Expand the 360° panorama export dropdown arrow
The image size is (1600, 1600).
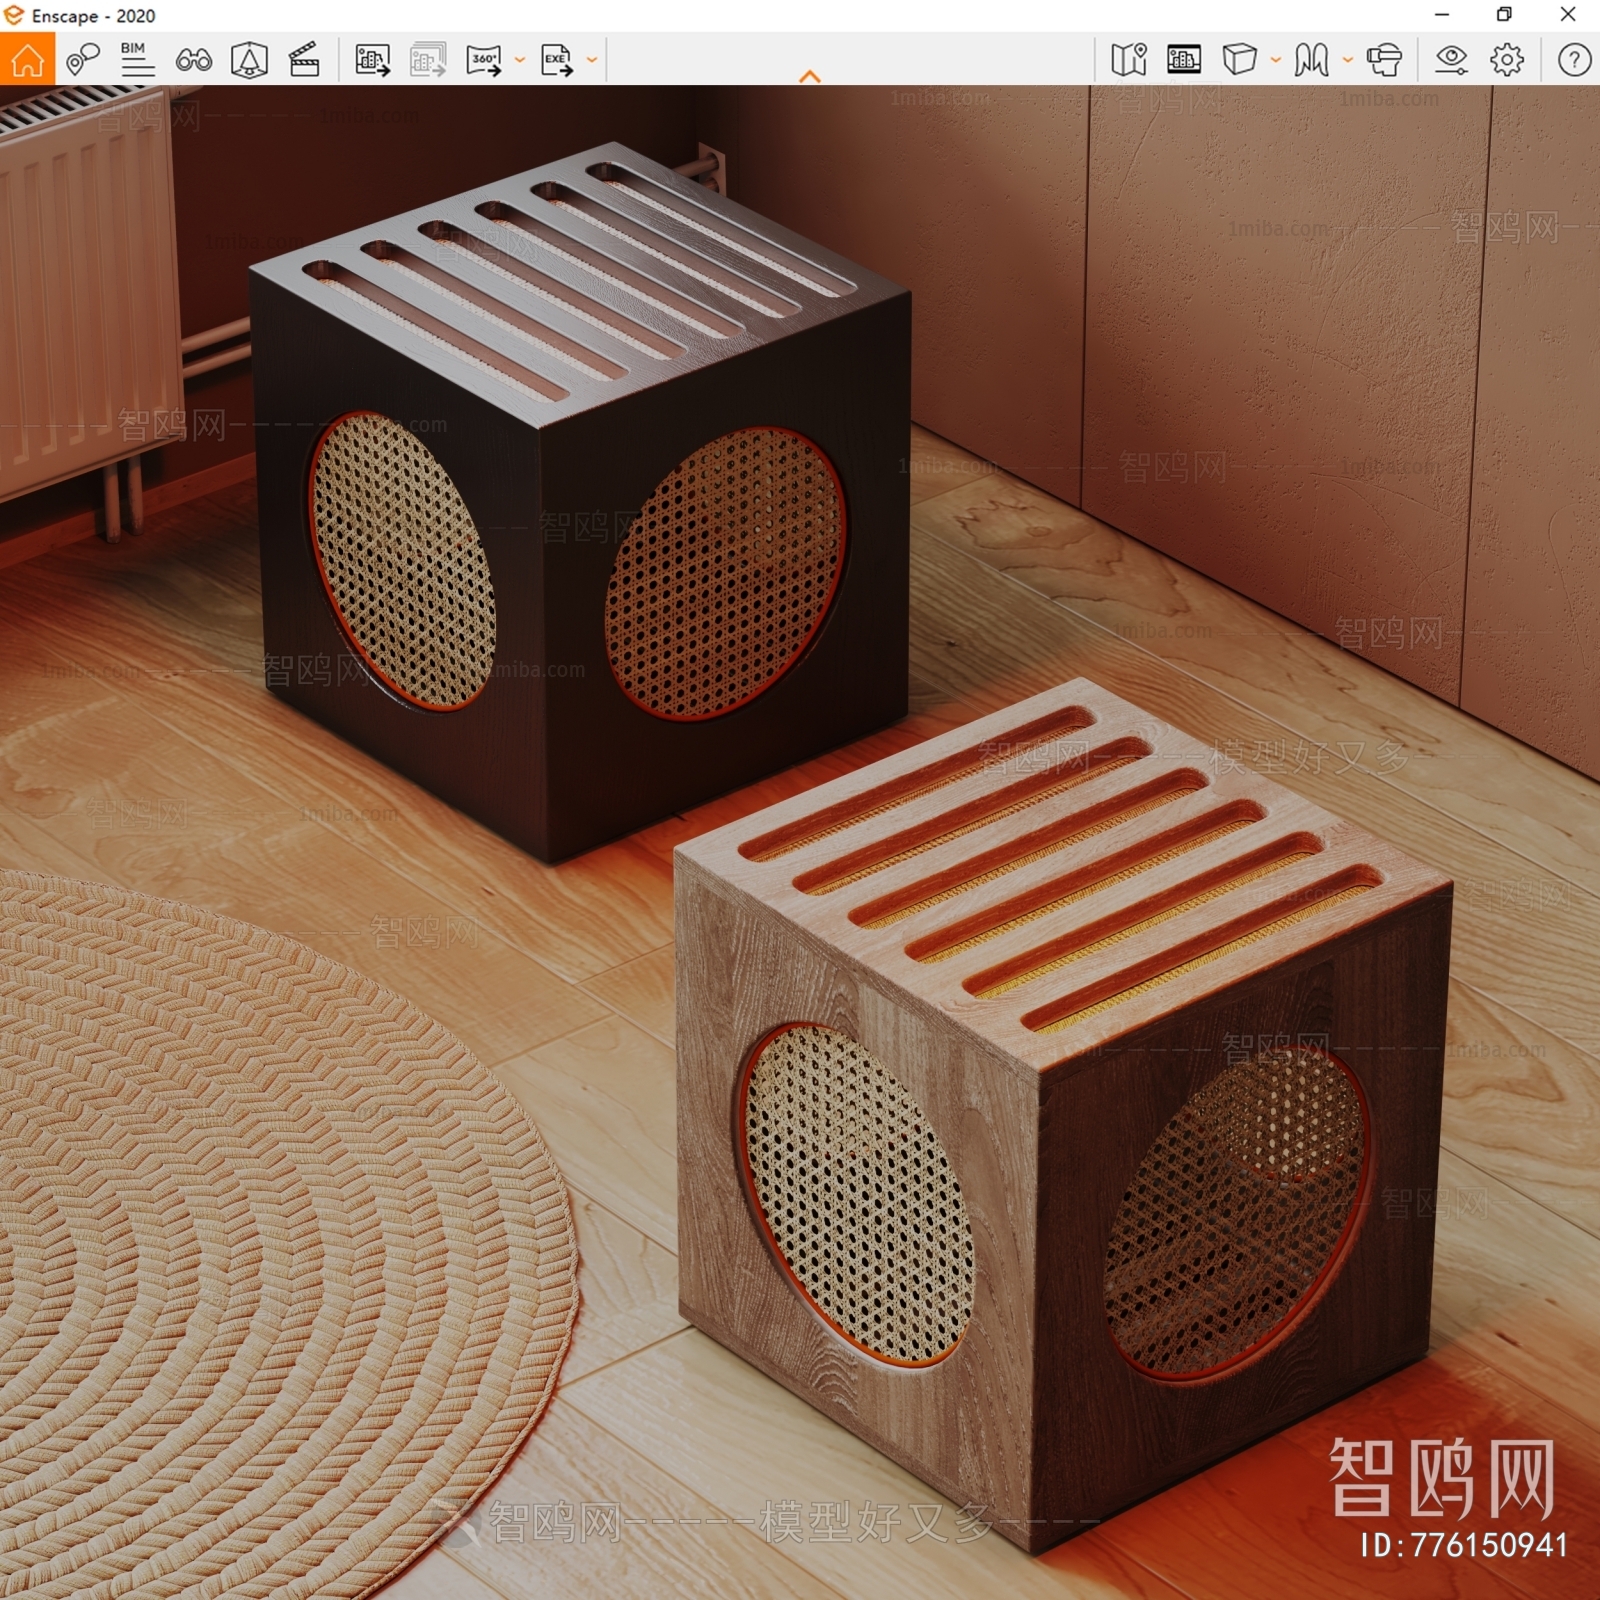(x=519, y=60)
